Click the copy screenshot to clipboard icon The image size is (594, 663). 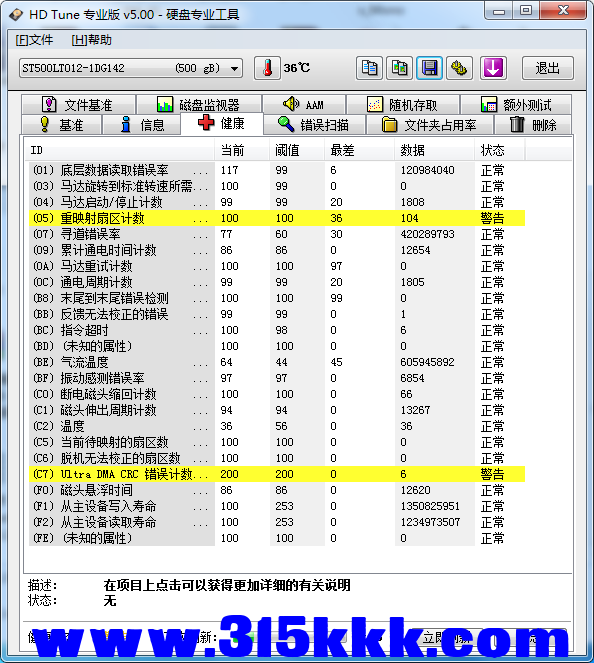click(400, 68)
